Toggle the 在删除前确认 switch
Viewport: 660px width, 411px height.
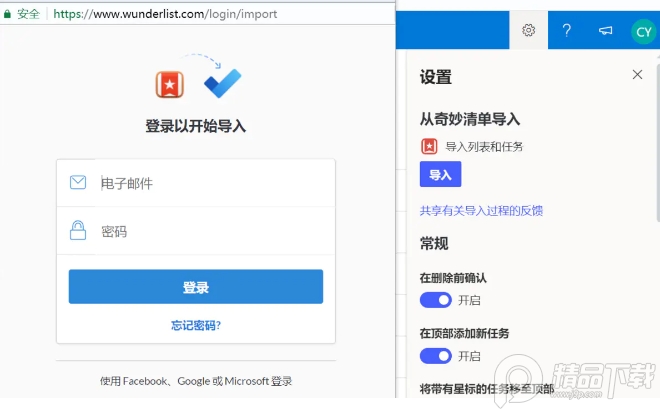click(x=436, y=300)
